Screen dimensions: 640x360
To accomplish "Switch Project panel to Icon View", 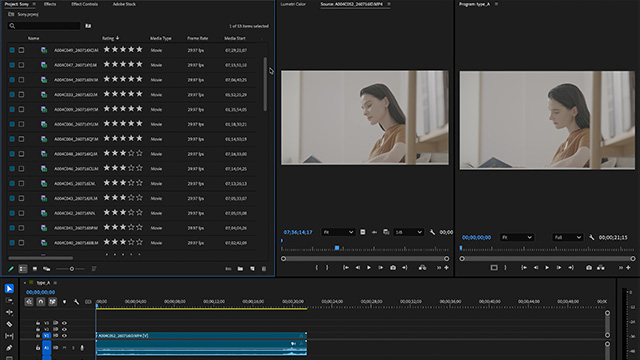I will tap(35, 269).
